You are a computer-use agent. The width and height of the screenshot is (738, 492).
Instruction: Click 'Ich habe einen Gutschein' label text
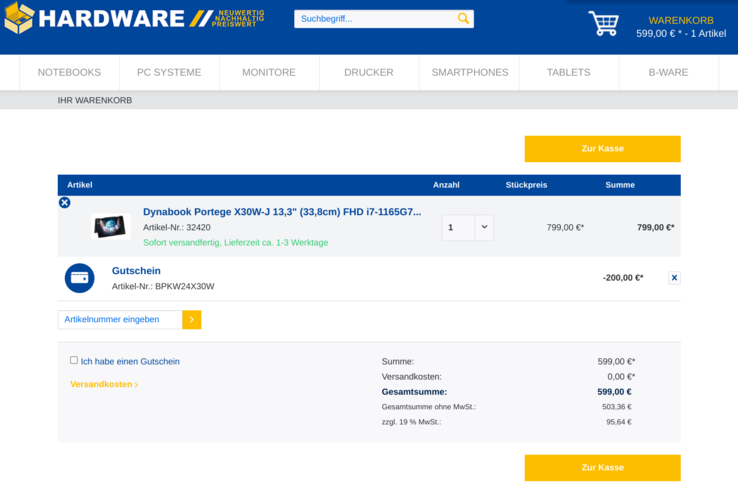click(130, 362)
